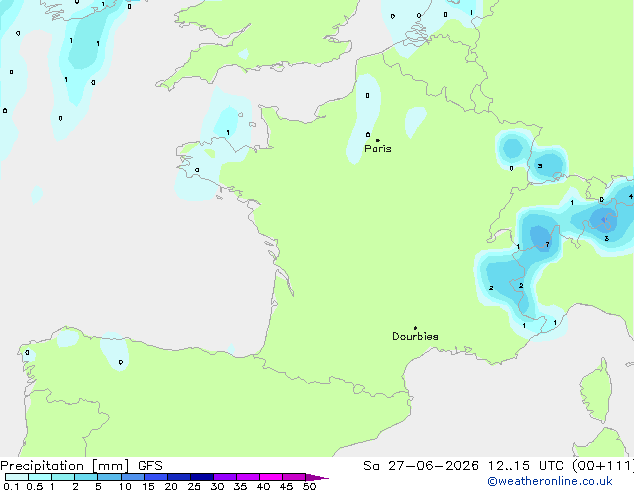Select the Dourbies location dot marker

tap(415, 328)
